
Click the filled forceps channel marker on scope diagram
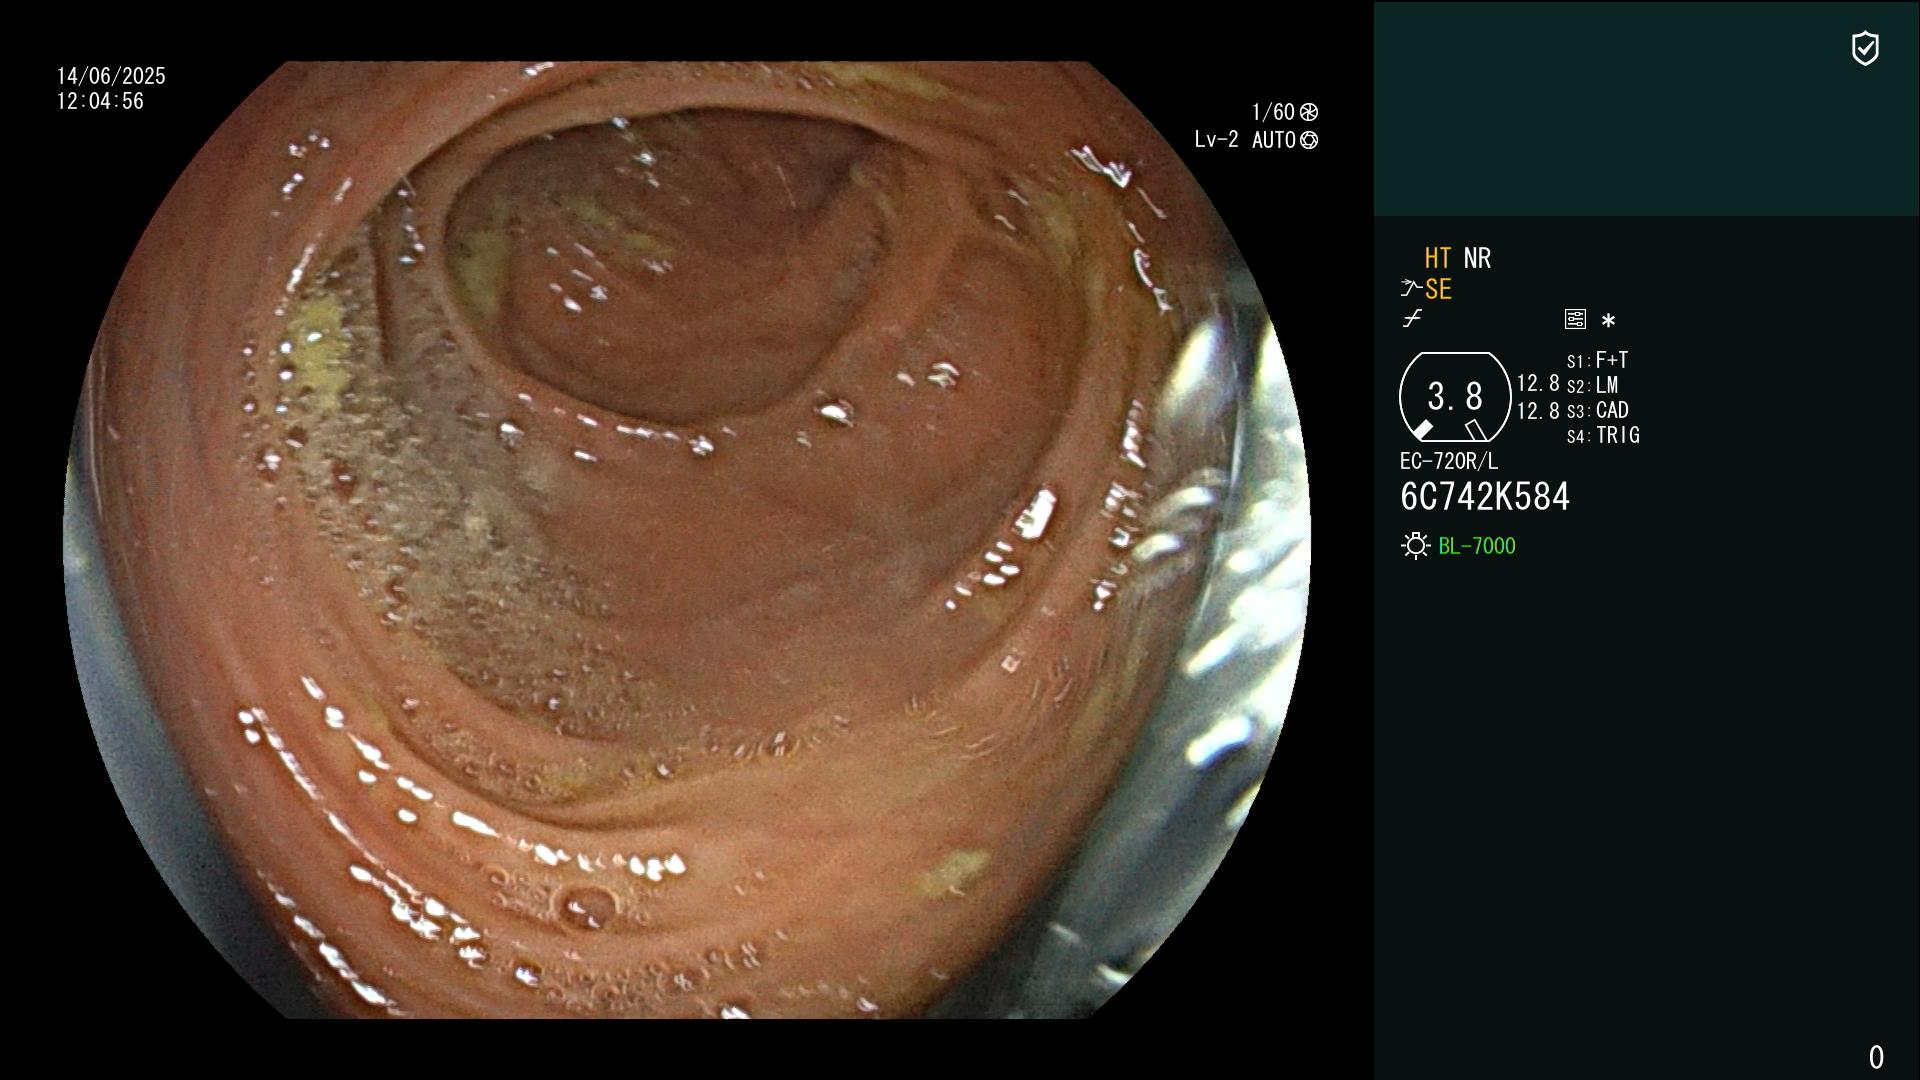1422,430
